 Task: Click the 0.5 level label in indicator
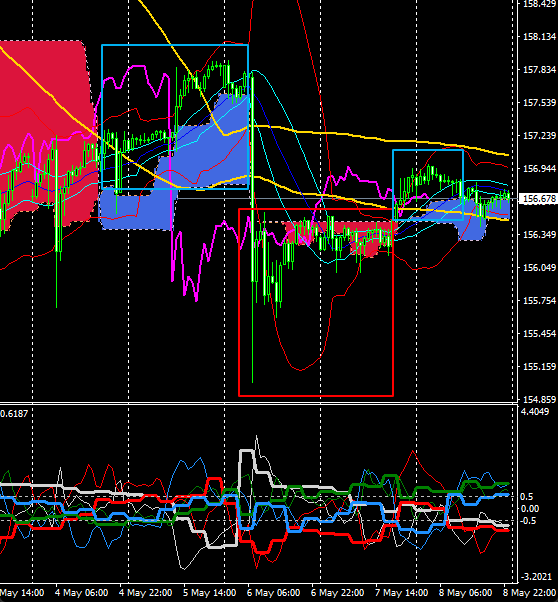pos(527,496)
